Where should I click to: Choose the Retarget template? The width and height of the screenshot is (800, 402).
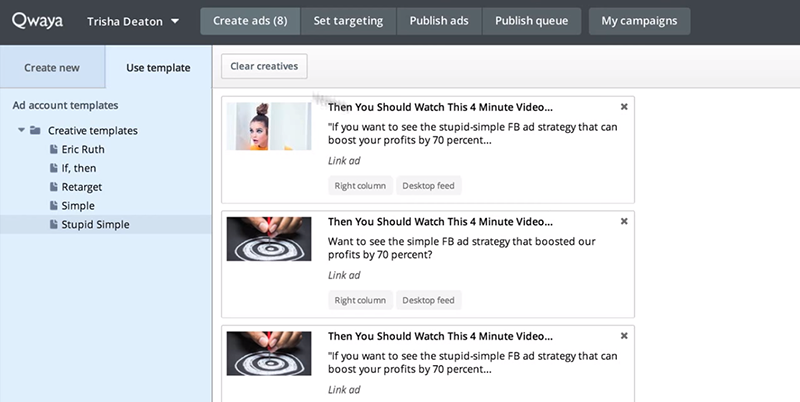pos(82,187)
